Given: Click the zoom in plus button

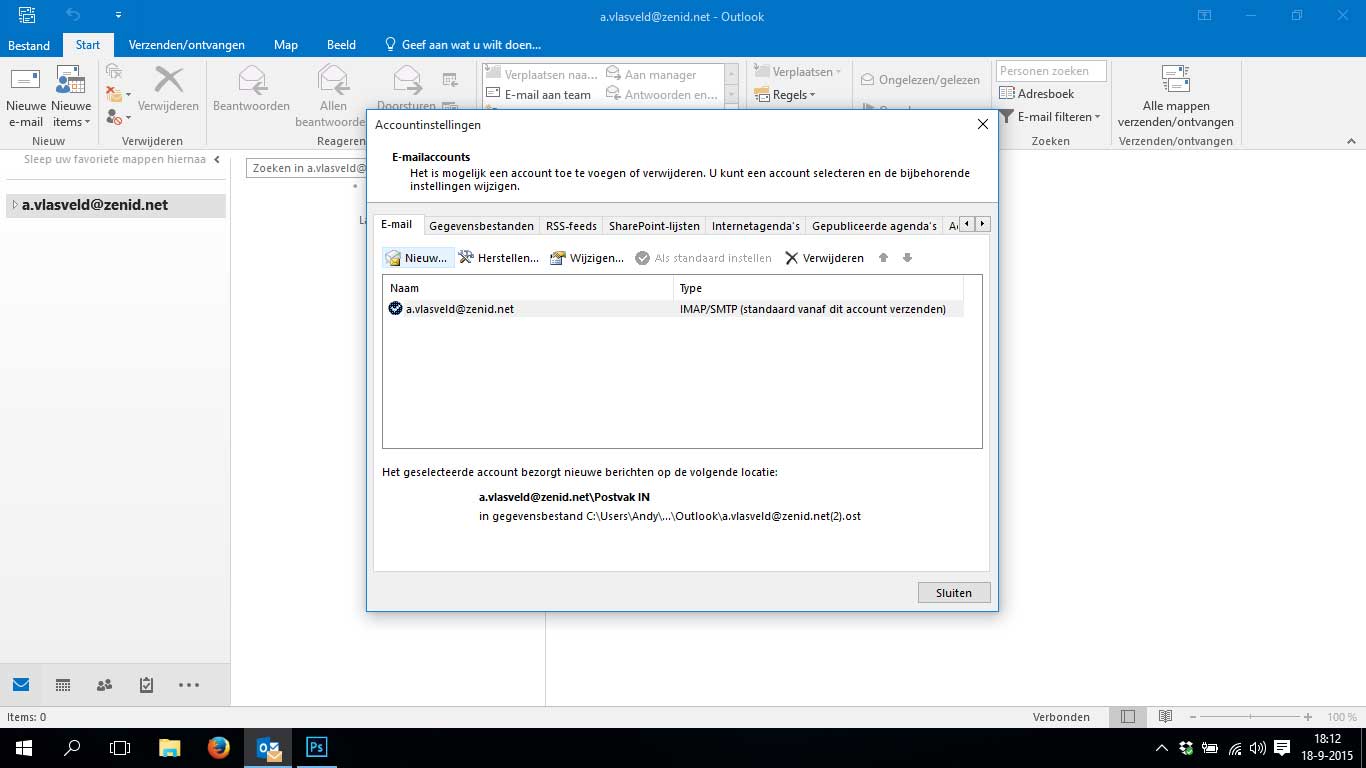Looking at the screenshot, I should [x=1308, y=717].
